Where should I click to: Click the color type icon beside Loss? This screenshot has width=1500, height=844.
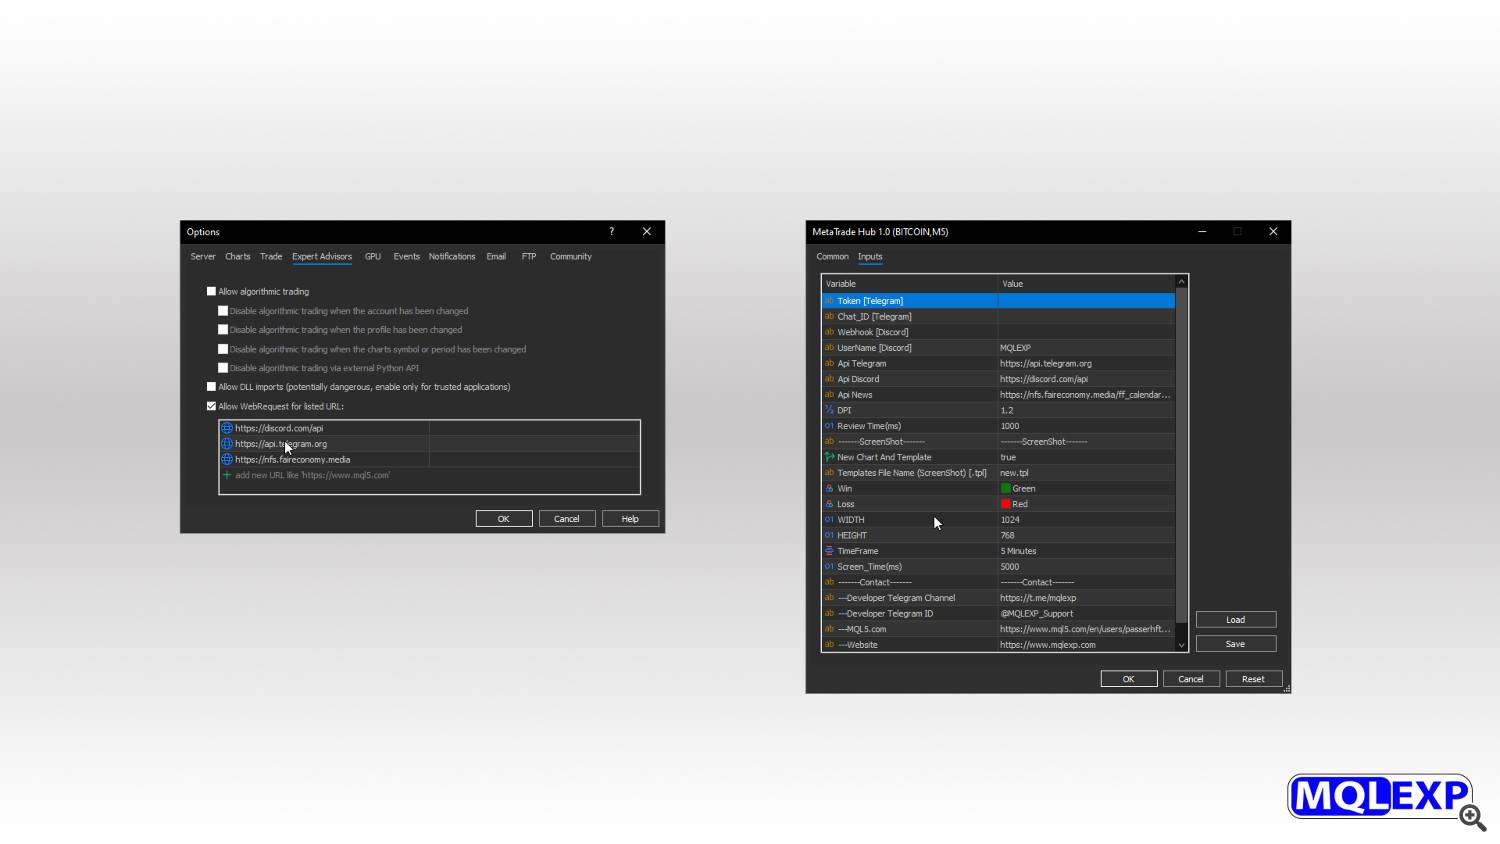point(829,504)
